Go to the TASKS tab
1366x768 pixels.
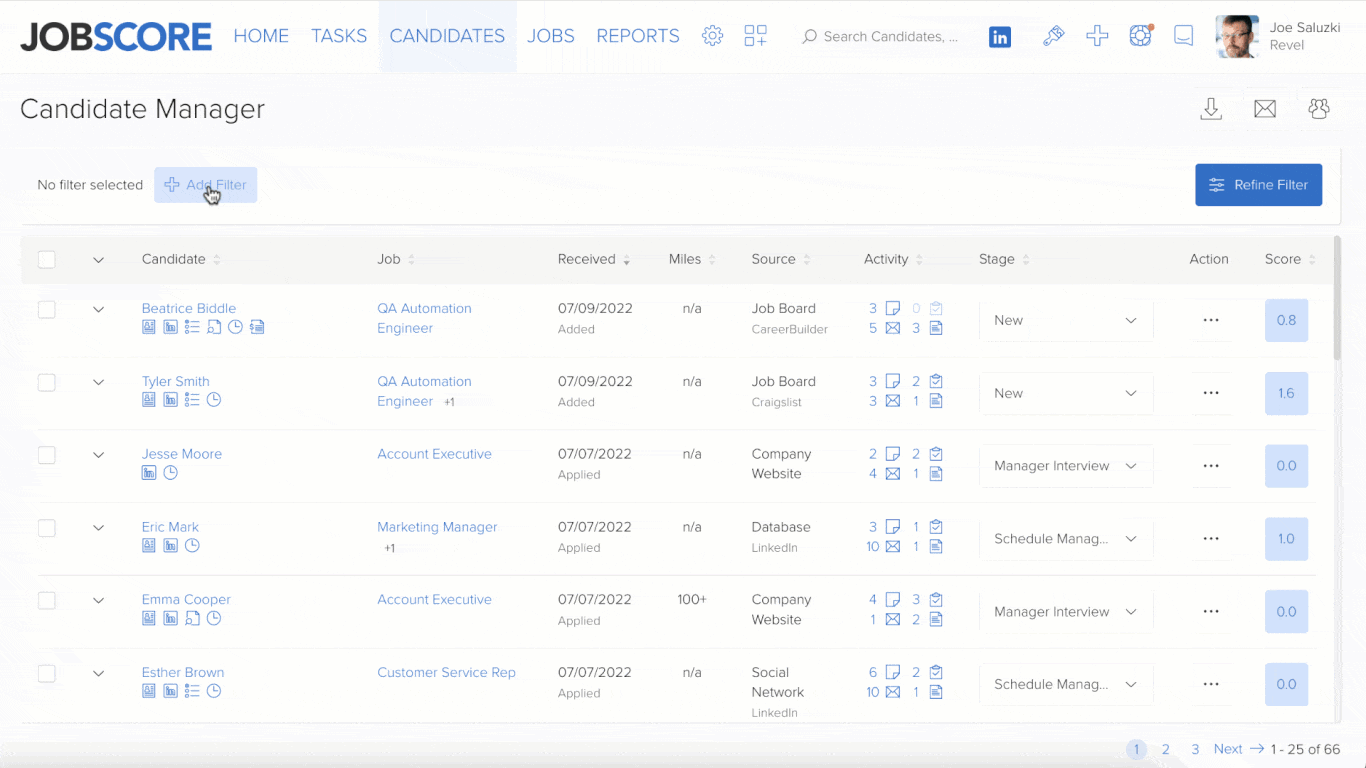(x=339, y=36)
